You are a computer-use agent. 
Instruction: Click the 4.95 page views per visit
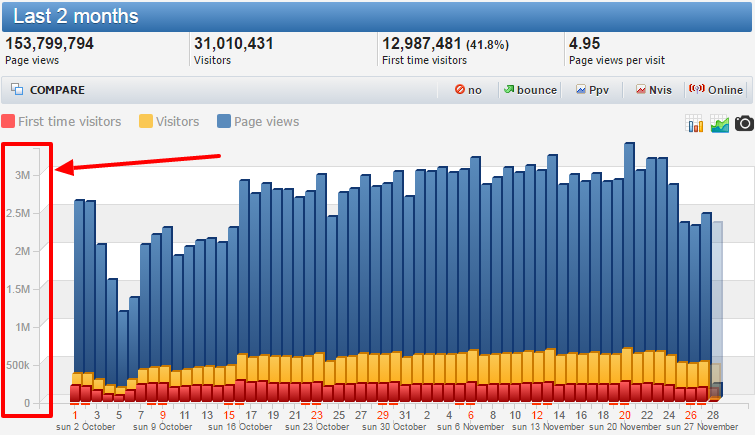coord(583,44)
